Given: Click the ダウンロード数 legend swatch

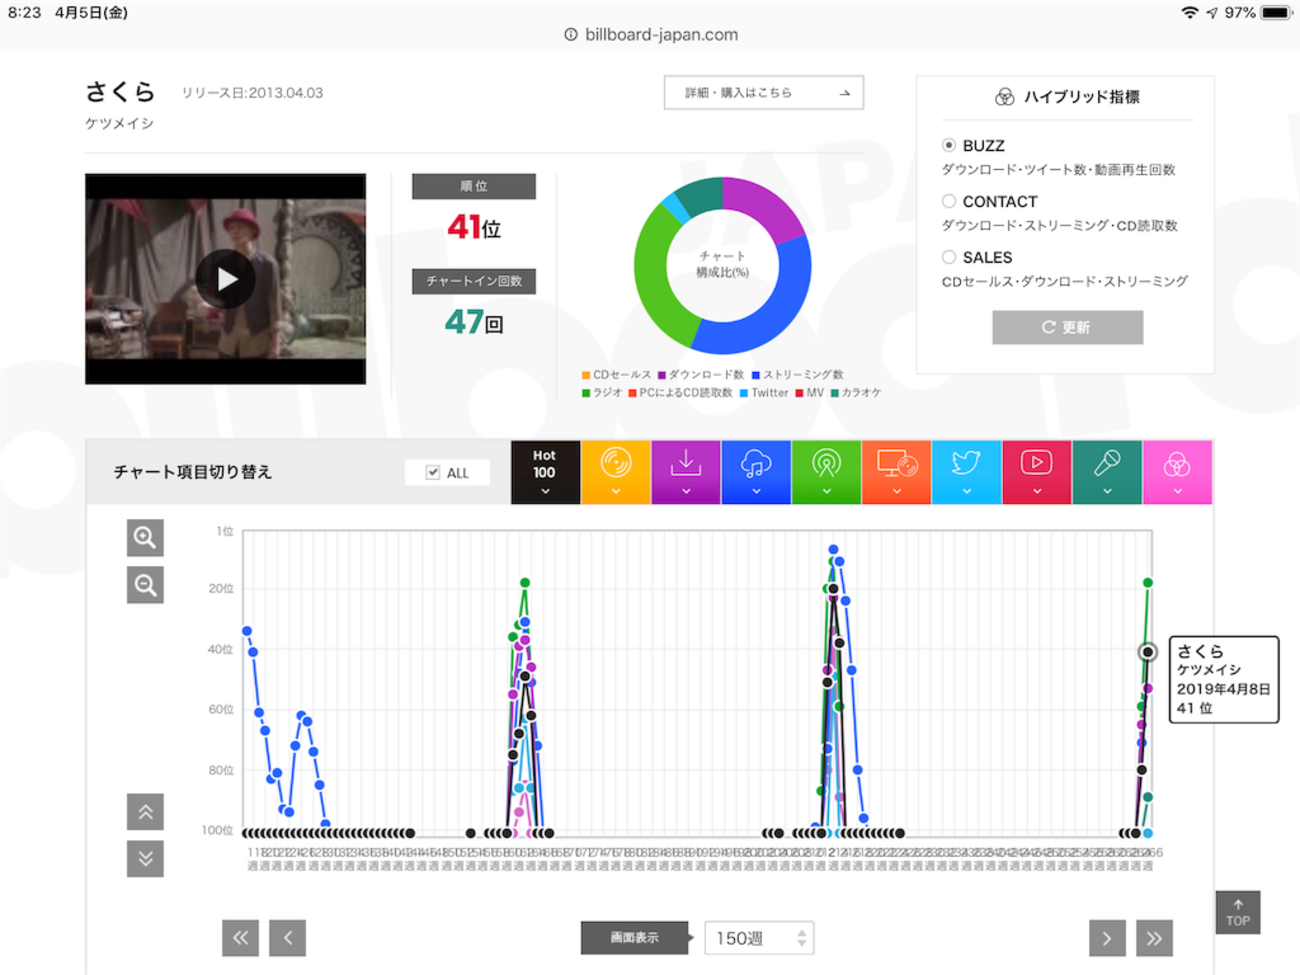Looking at the screenshot, I should 662,375.
